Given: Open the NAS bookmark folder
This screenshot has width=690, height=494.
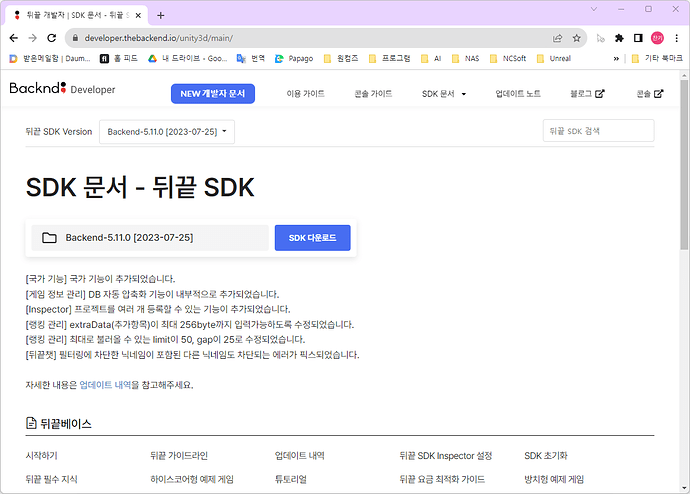Looking at the screenshot, I should pos(466,59).
